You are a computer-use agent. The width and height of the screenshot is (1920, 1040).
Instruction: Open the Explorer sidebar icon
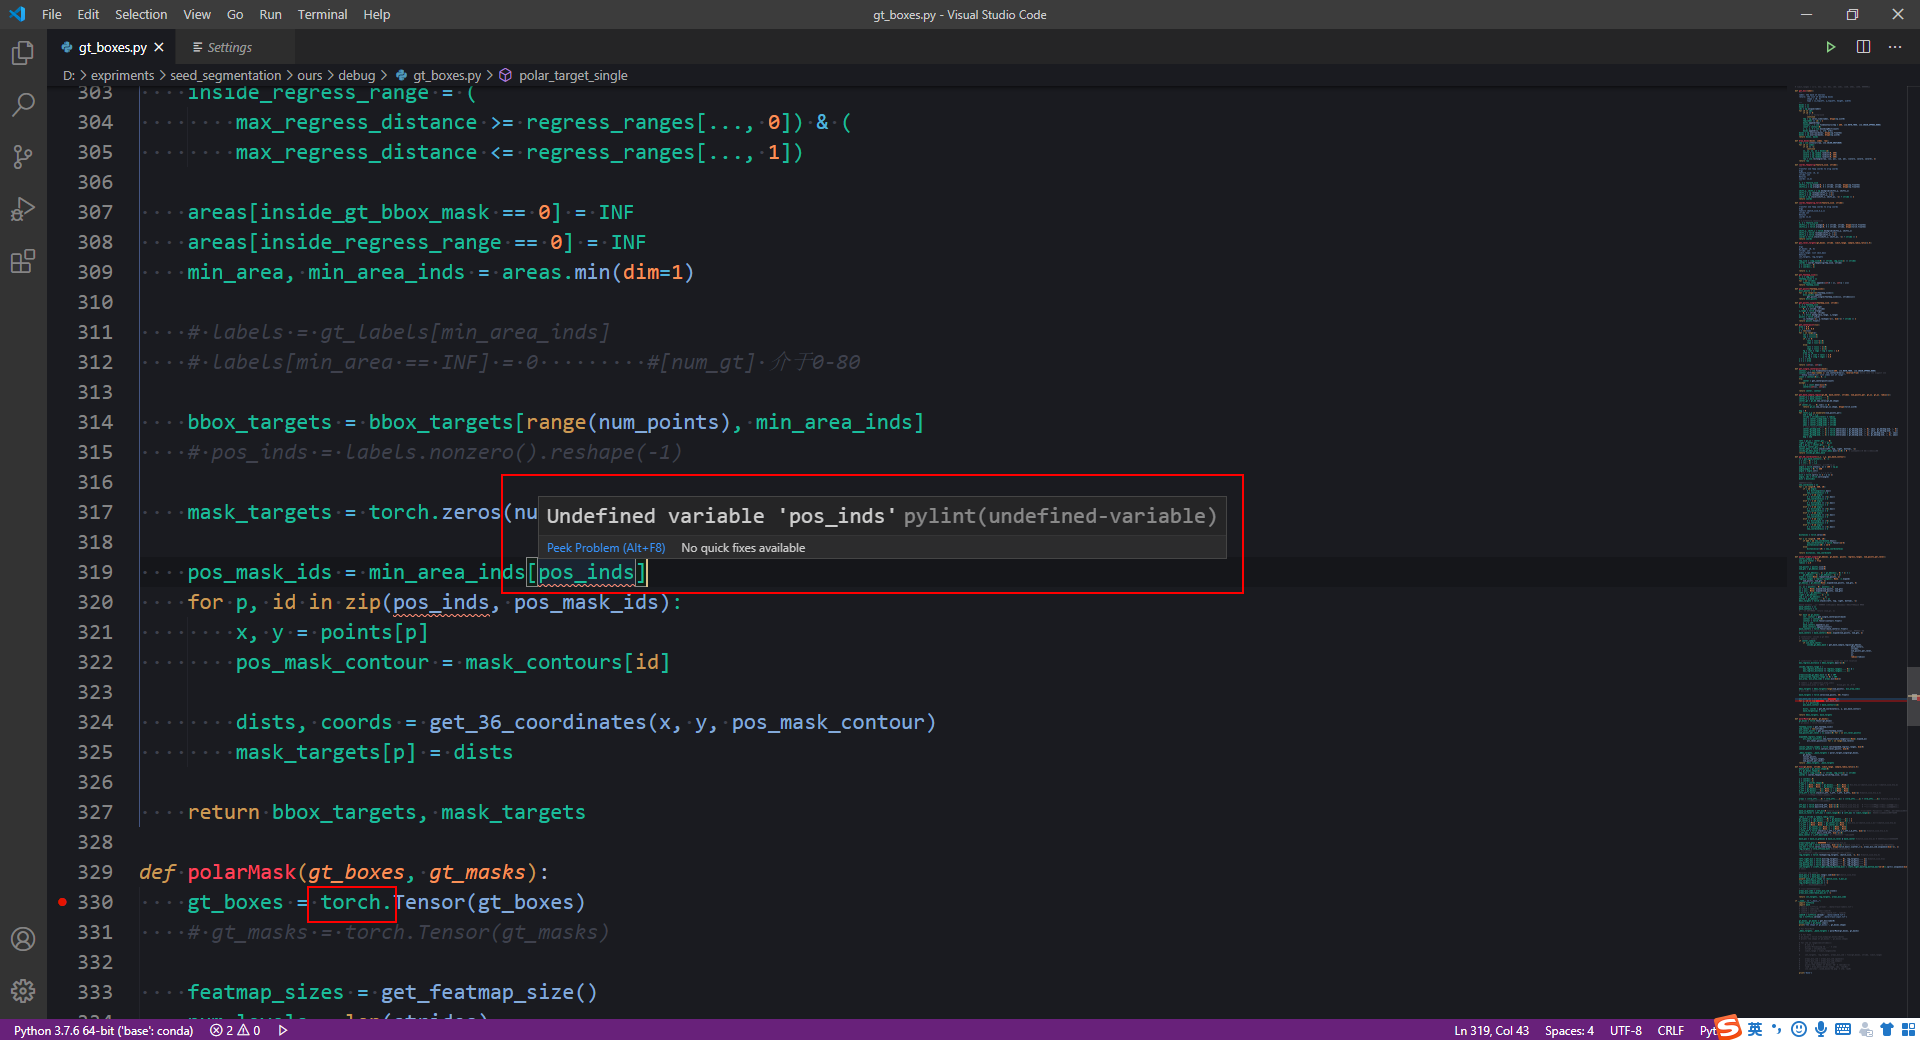tap(22, 53)
